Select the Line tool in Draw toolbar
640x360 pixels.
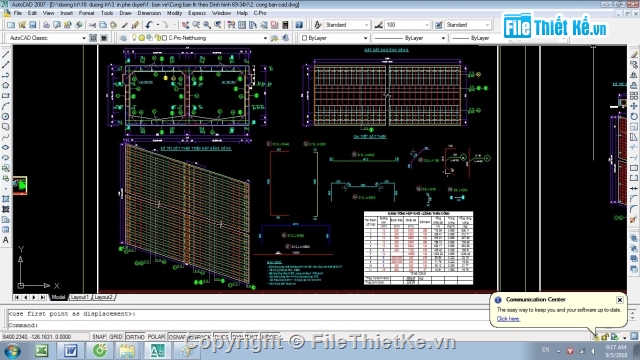6,54
